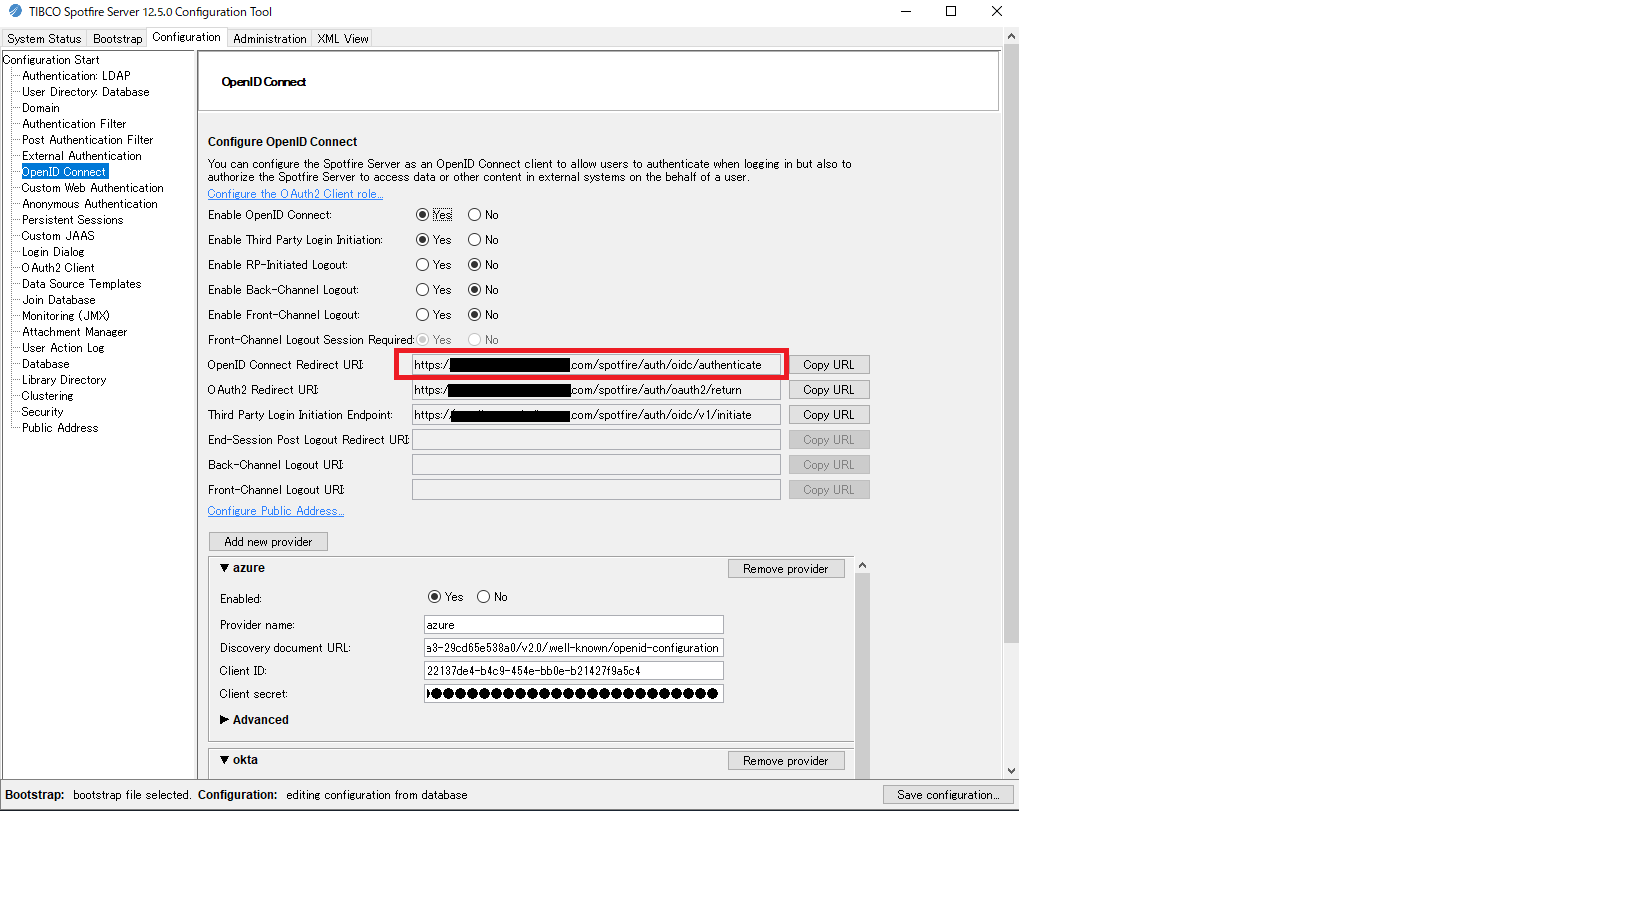Image resolution: width=1644 pixels, height=906 pixels.
Task: Select the OpenID Connect tree item
Action: point(64,172)
